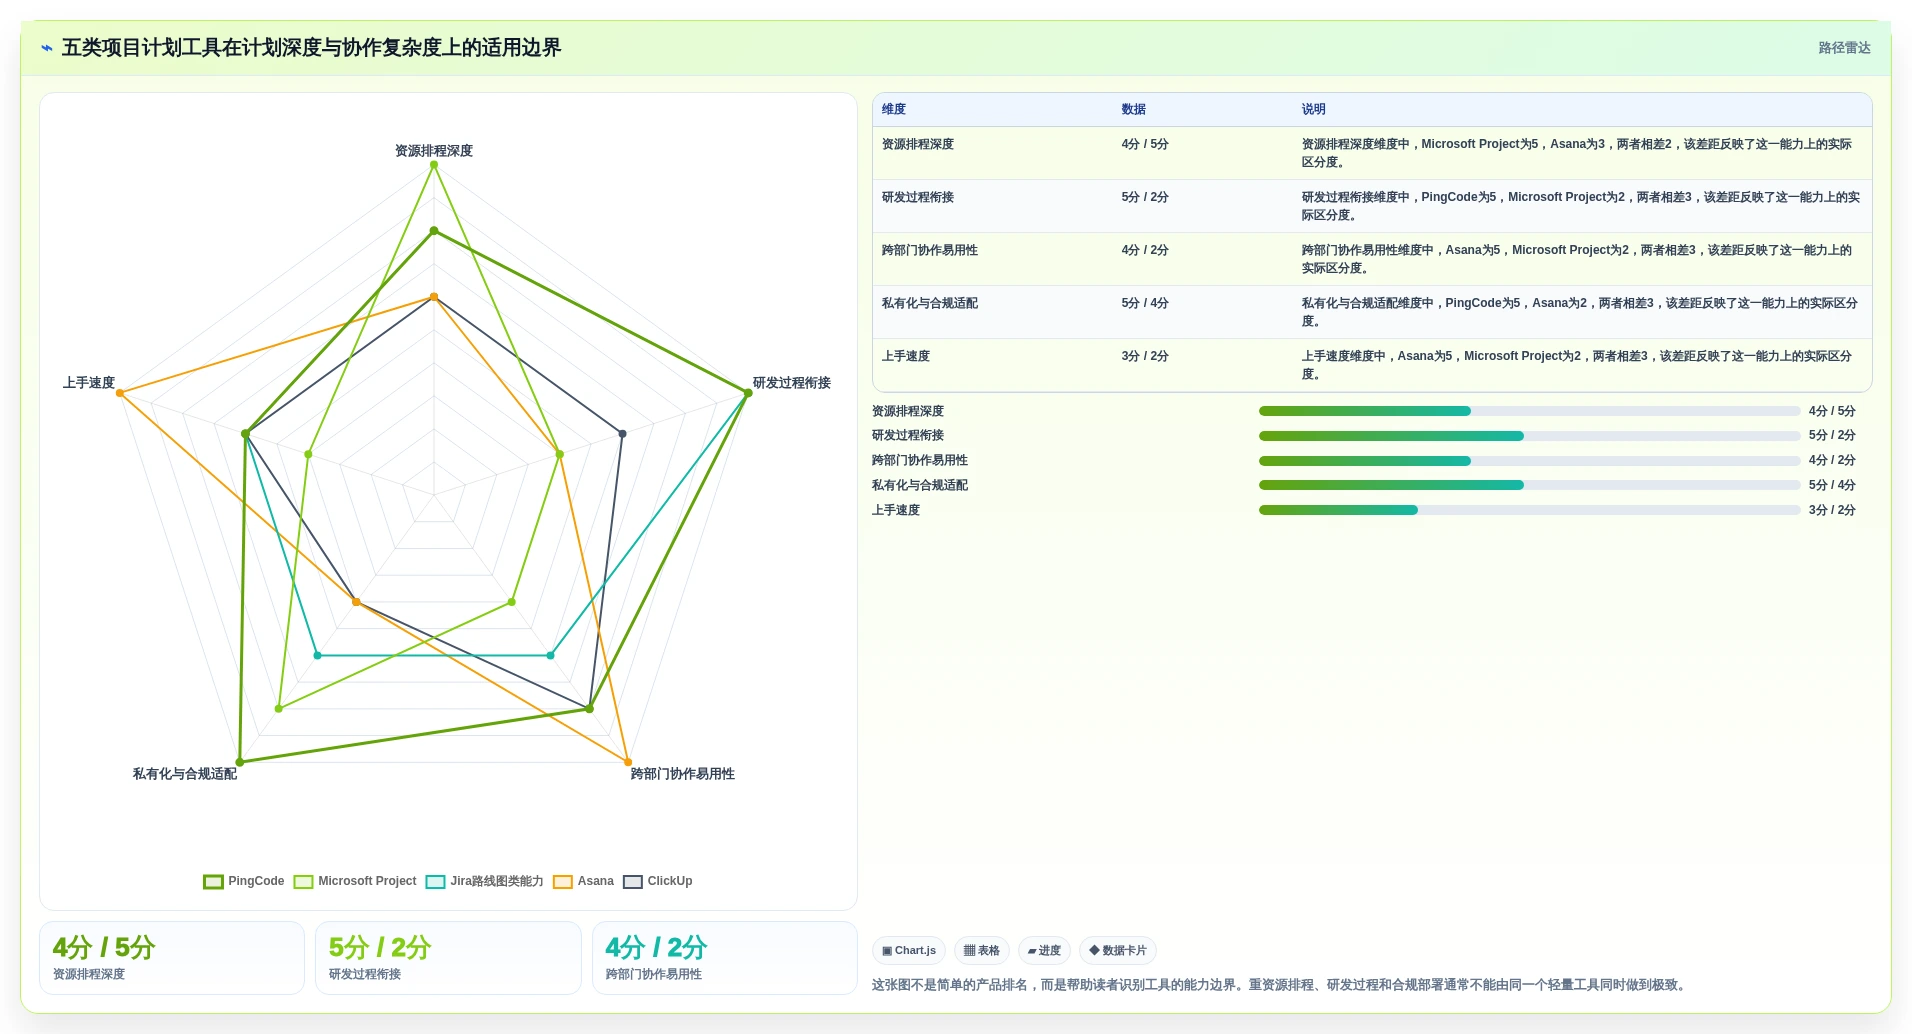Toggle the ClickUp legend swatch
The height and width of the screenshot is (1034, 1912).
tap(633, 881)
